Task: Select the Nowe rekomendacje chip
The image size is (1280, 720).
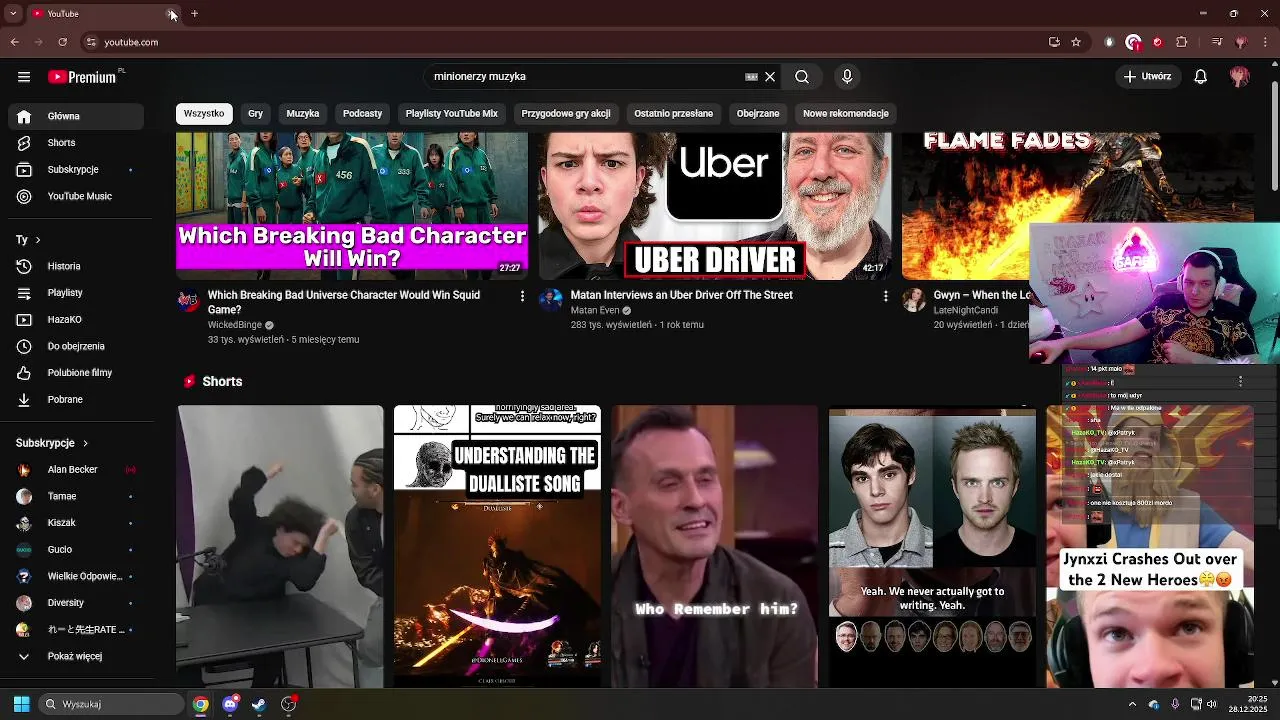Action: coord(845,113)
